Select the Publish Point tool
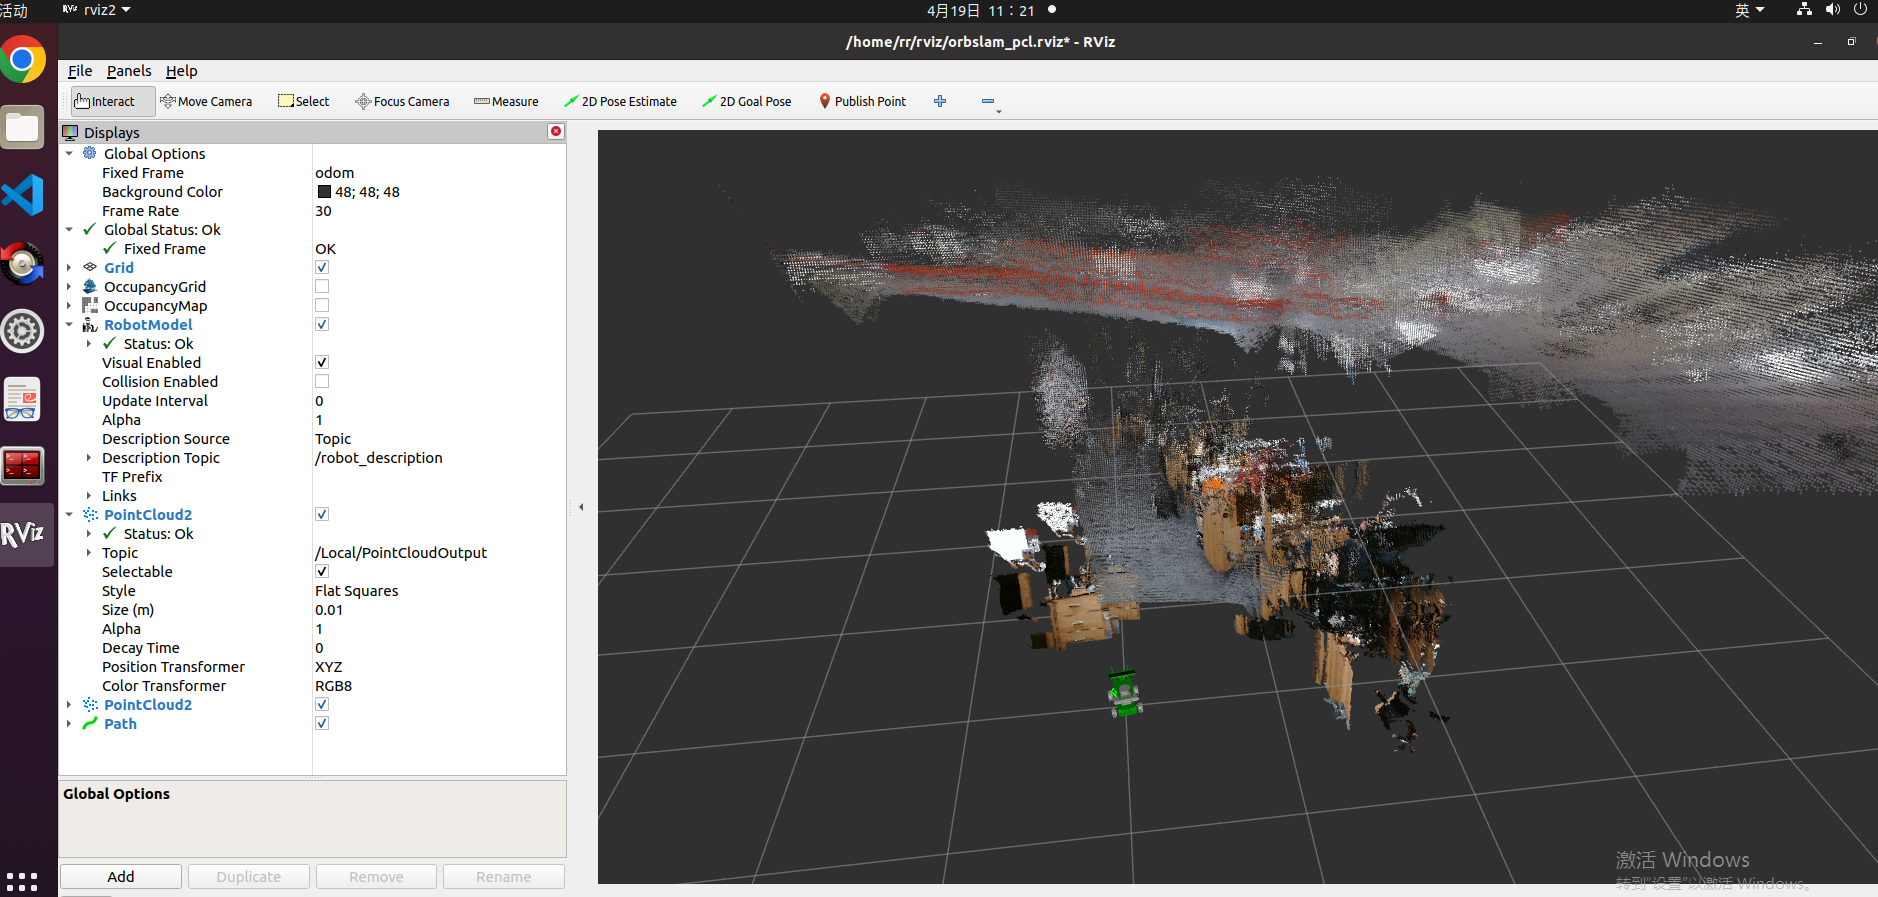 click(x=862, y=101)
